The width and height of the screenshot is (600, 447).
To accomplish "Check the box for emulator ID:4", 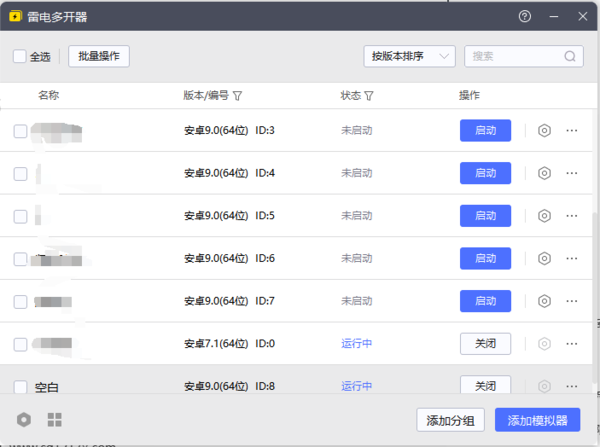I will [x=20, y=174].
